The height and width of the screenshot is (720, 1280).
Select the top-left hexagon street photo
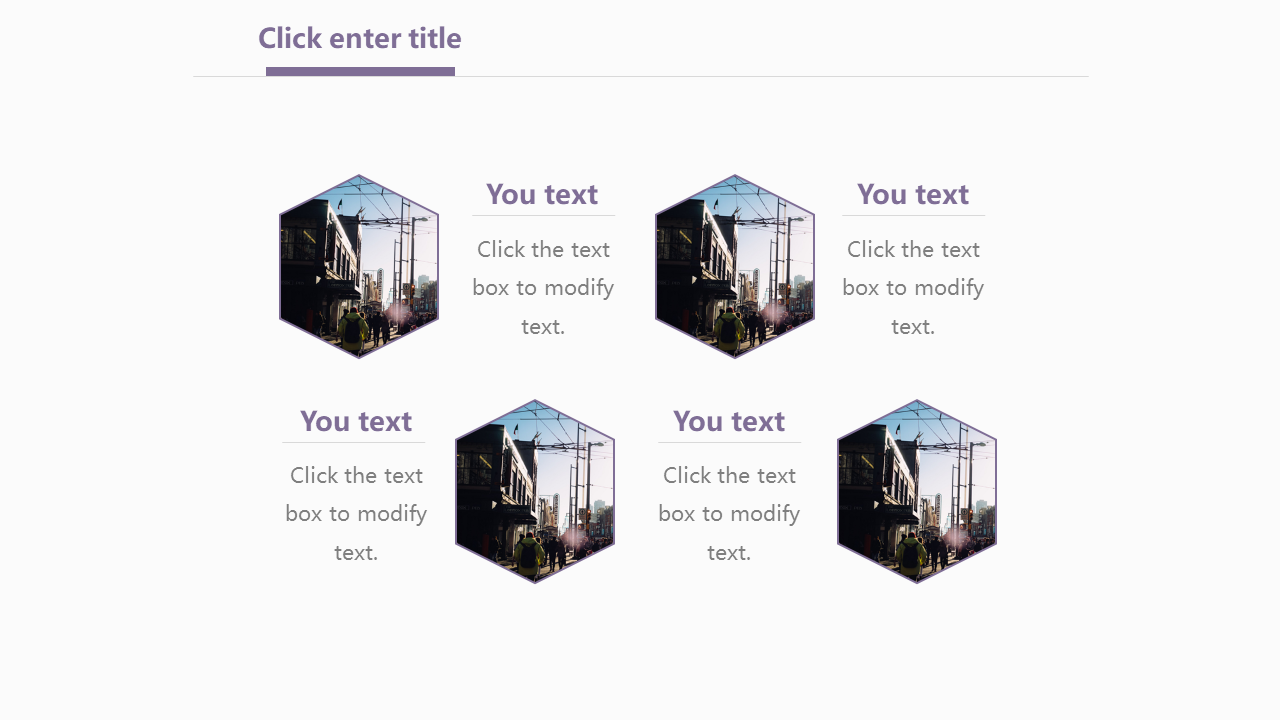358,266
